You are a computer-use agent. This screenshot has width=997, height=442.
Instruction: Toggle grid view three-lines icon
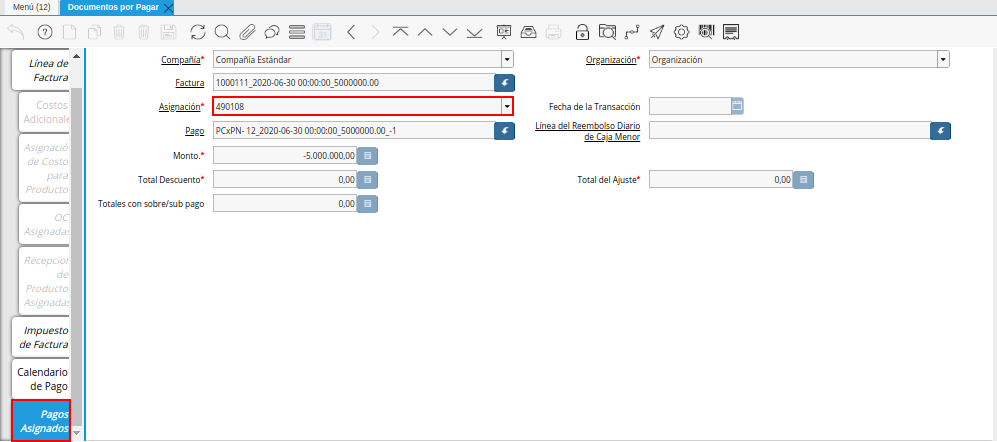click(297, 32)
